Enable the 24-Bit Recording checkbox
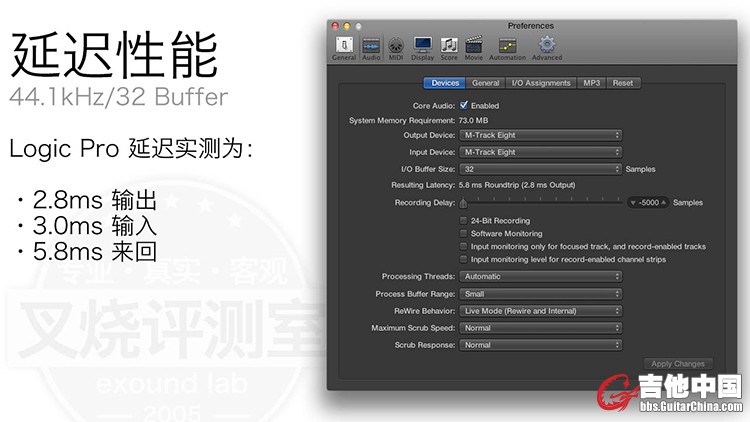 click(x=463, y=221)
